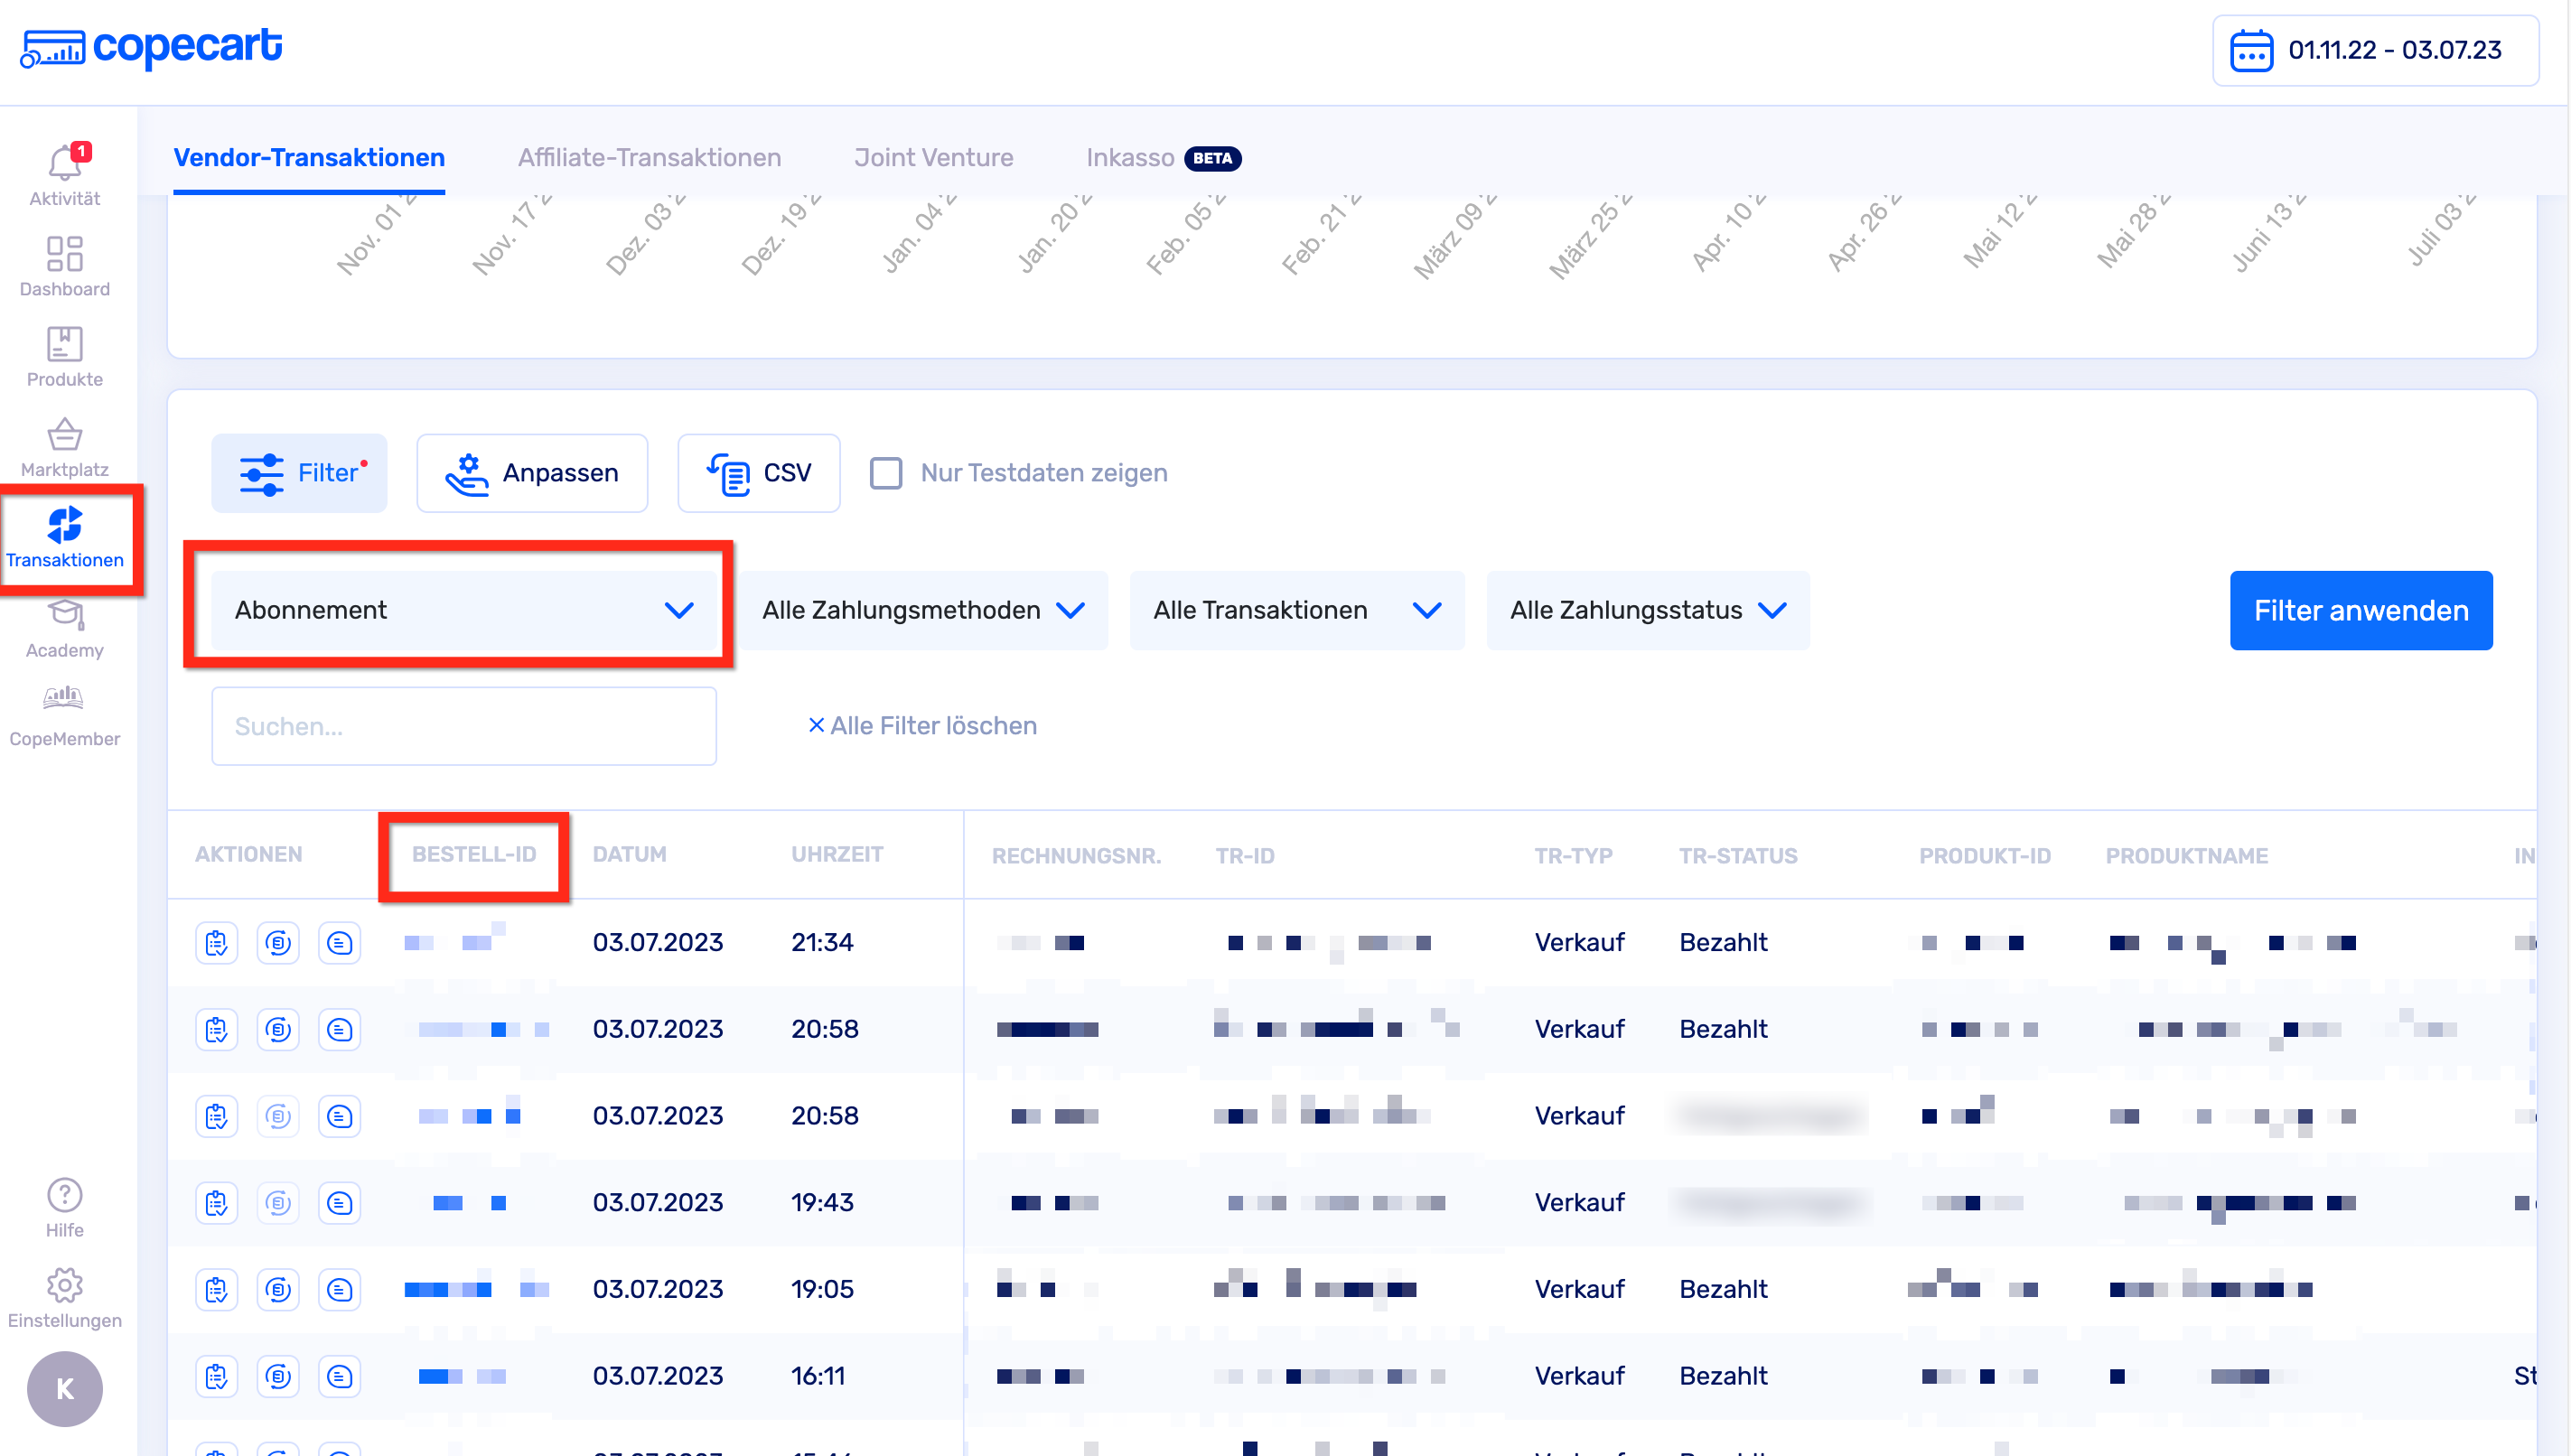The height and width of the screenshot is (1456, 2571).
Task: Open Alle Zahlungsmethoden dropdown
Action: tap(922, 610)
